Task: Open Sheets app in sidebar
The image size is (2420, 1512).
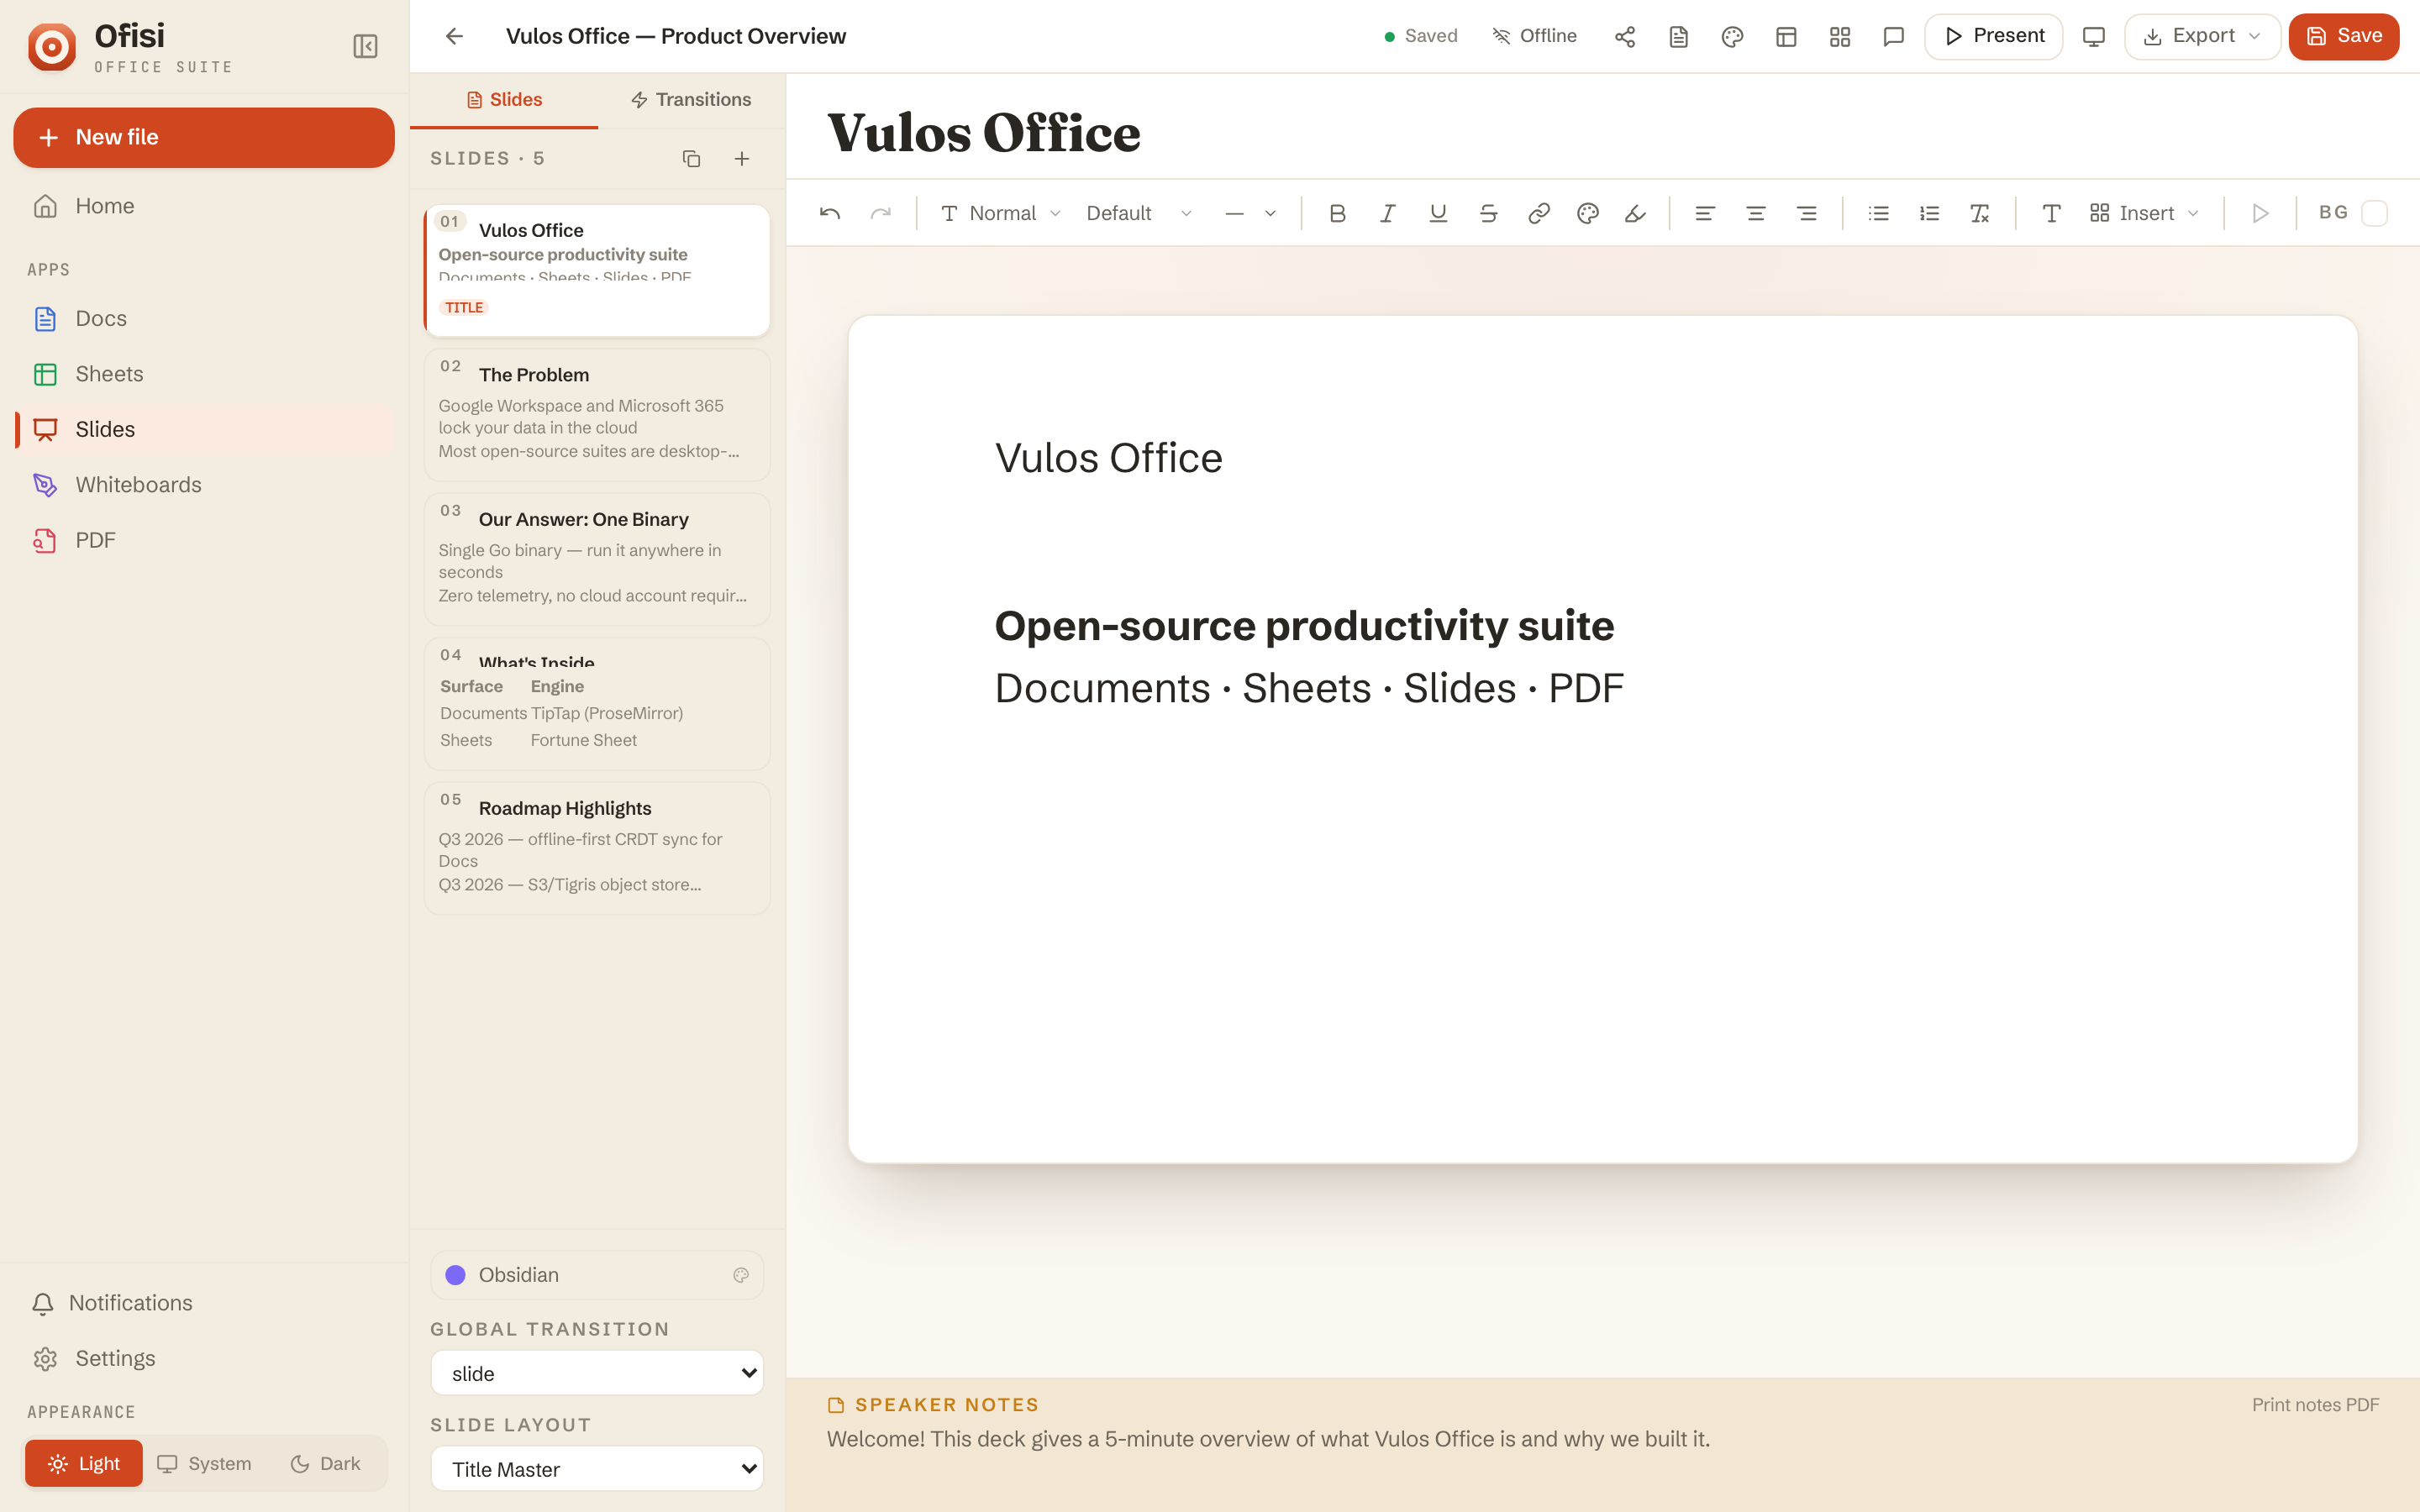Action: tap(204, 374)
